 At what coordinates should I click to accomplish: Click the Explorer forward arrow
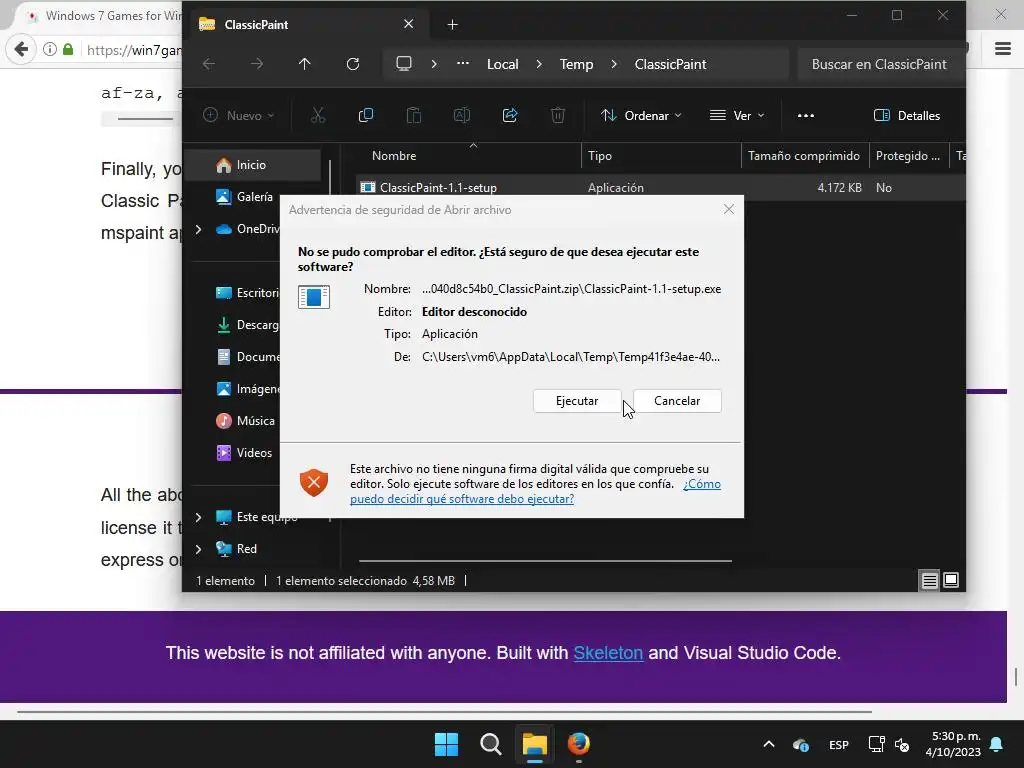pyautogui.click(x=257, y=64)
